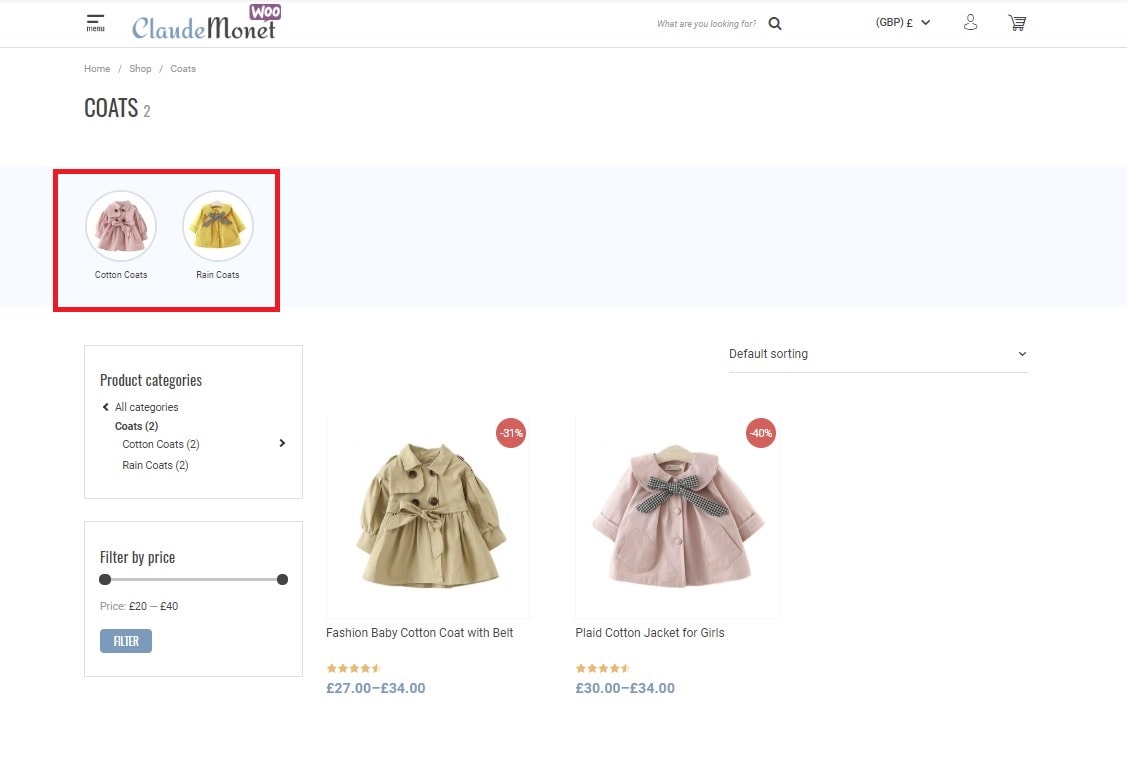Open the hamburger menu icon
This screenshot has height=773, width=1127.
[95, 22]
